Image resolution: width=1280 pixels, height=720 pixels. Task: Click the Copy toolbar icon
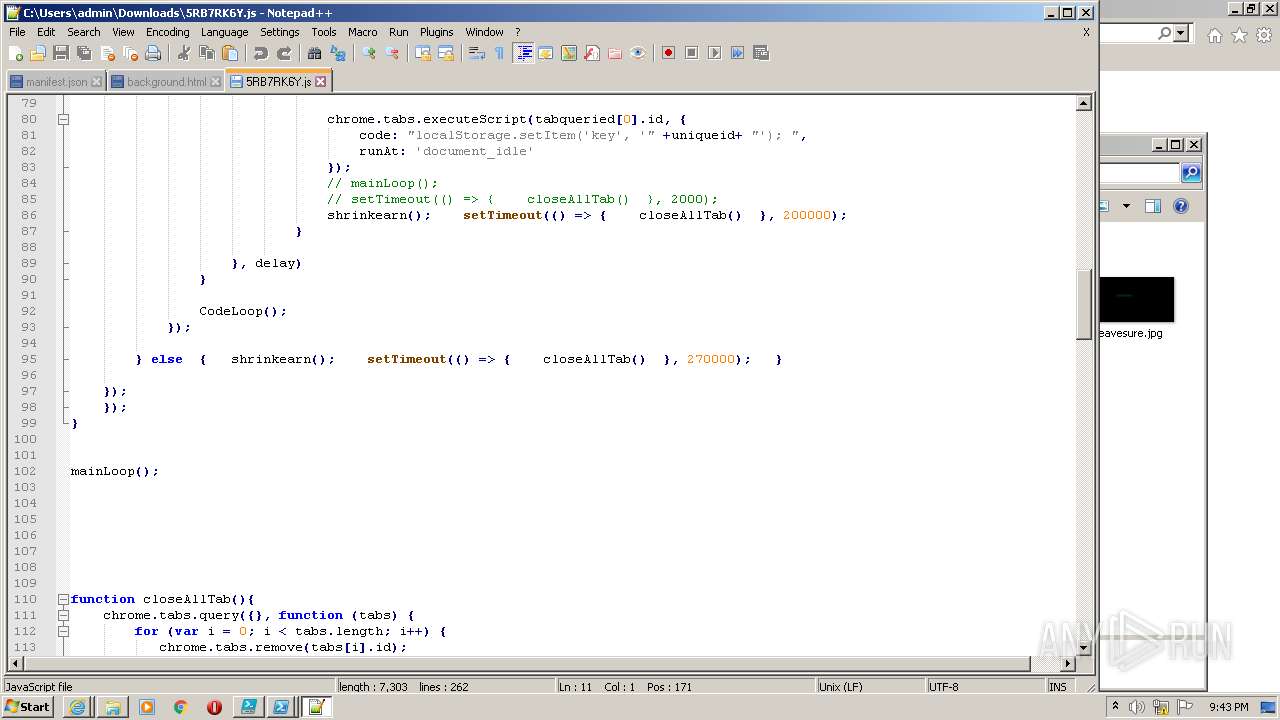[x=207, y=53]
